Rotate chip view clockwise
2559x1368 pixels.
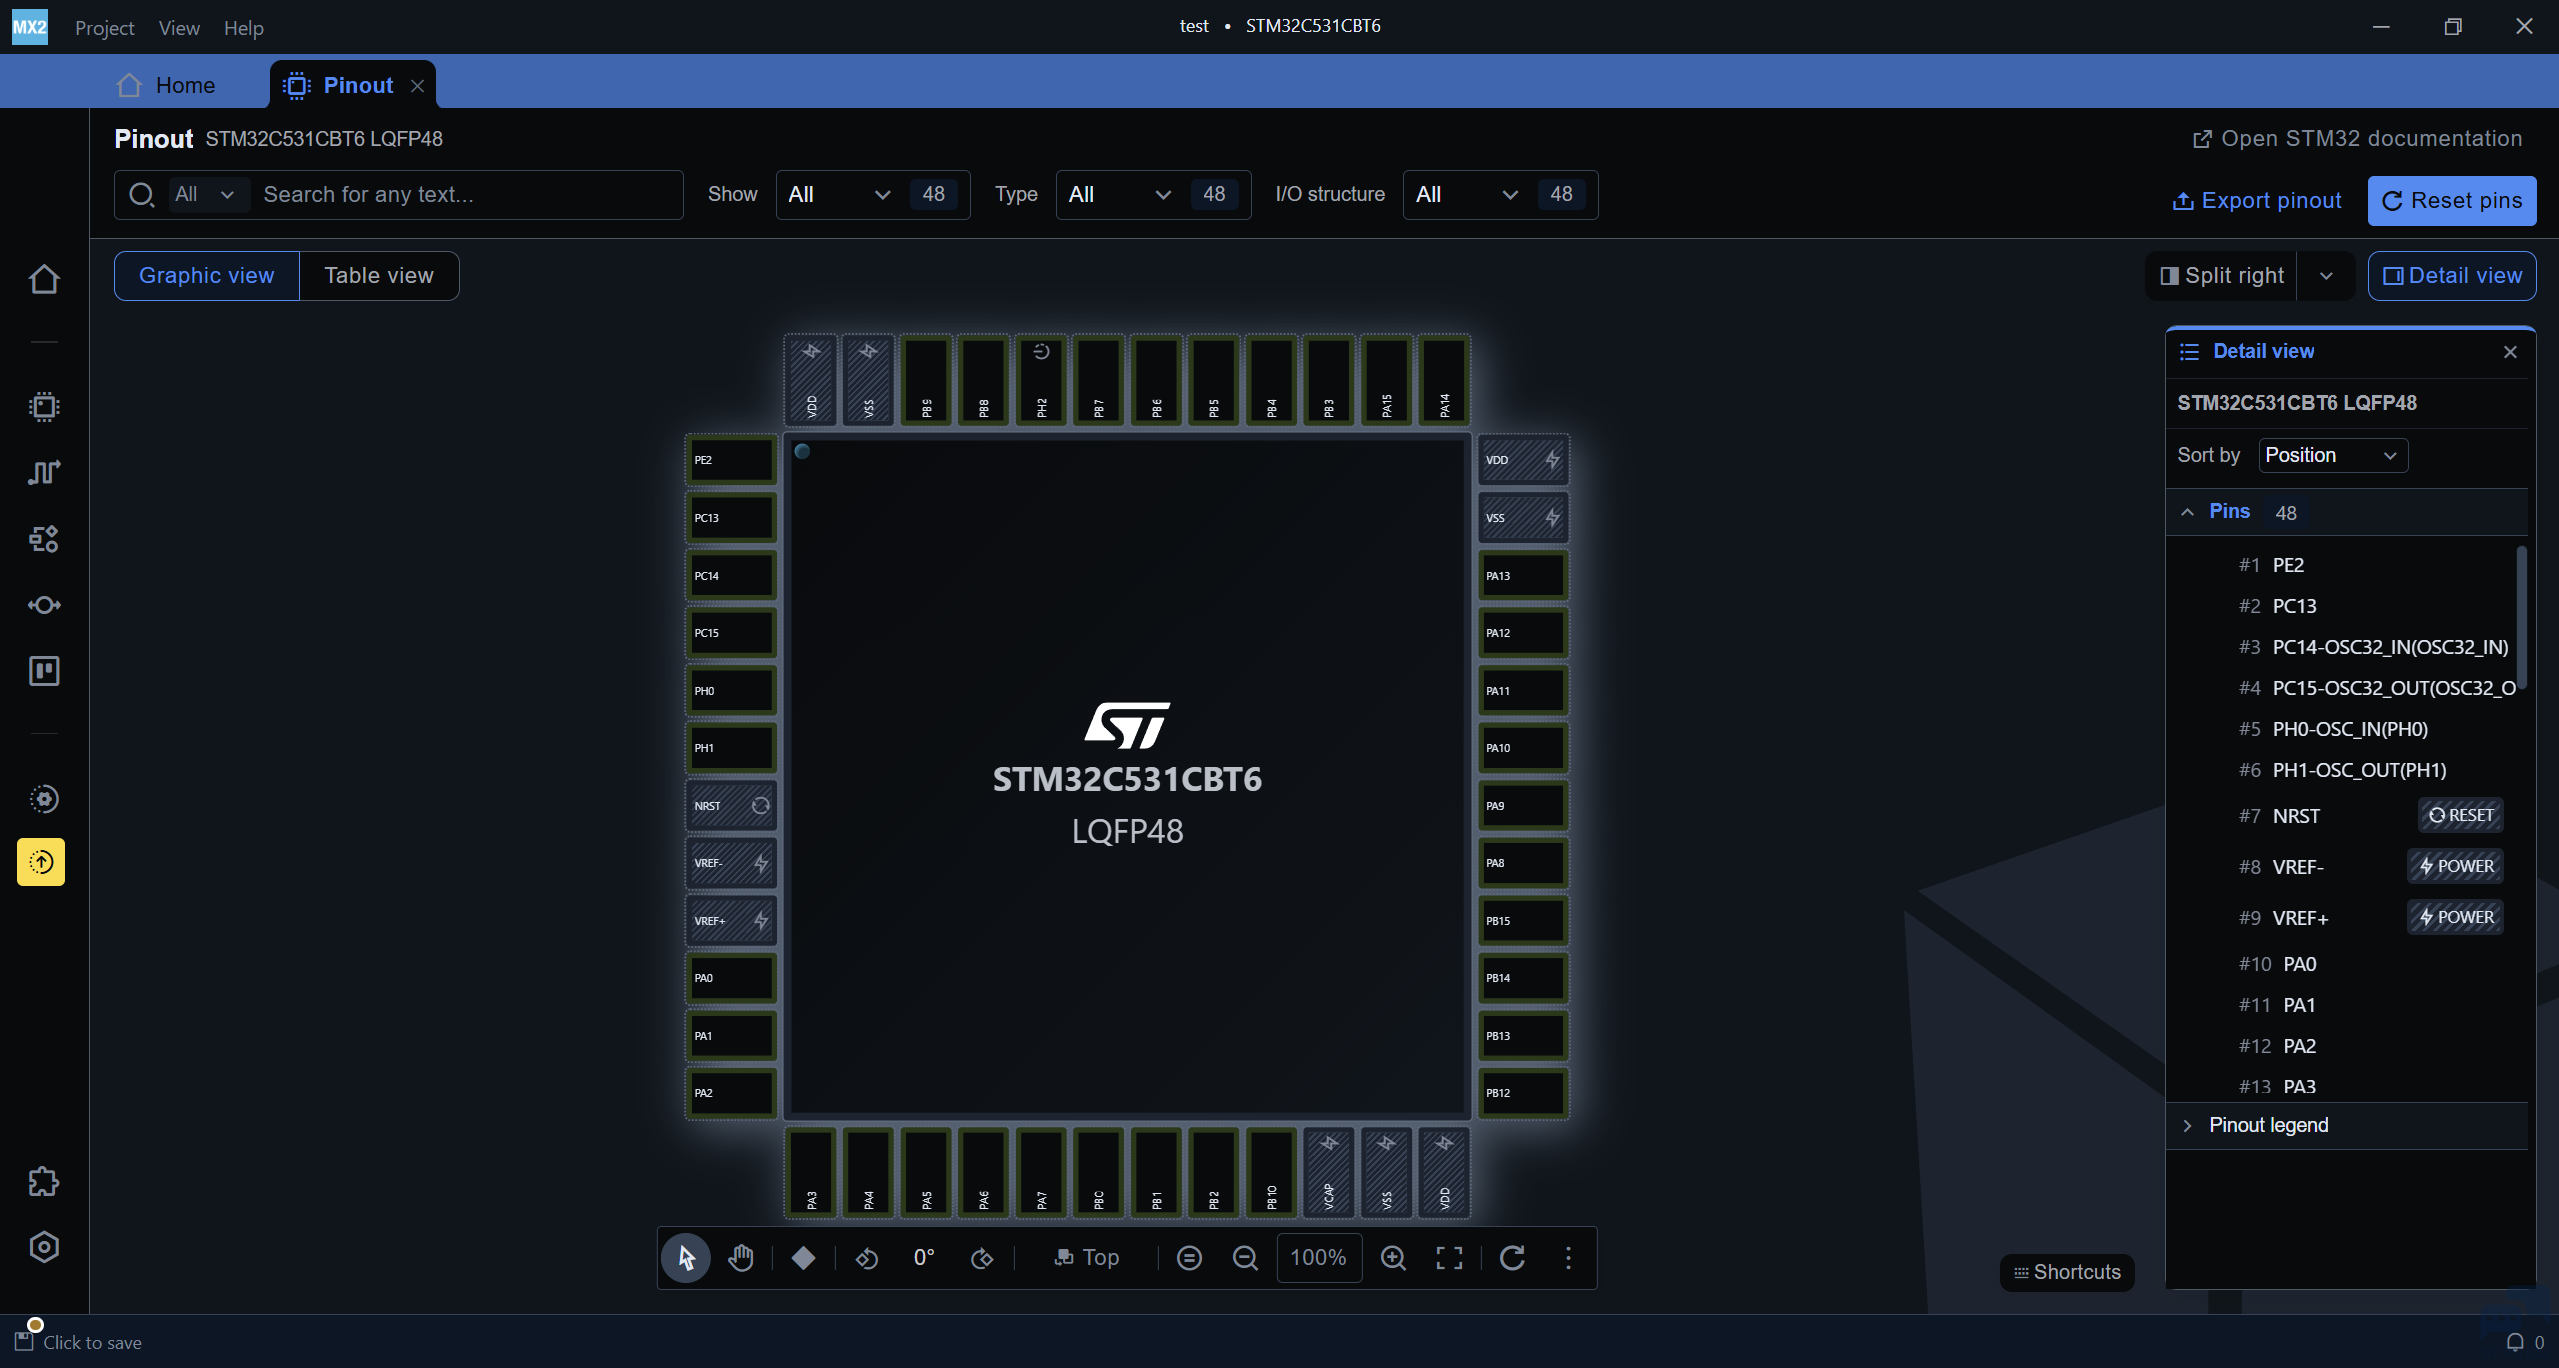(x=981, y=1258)
